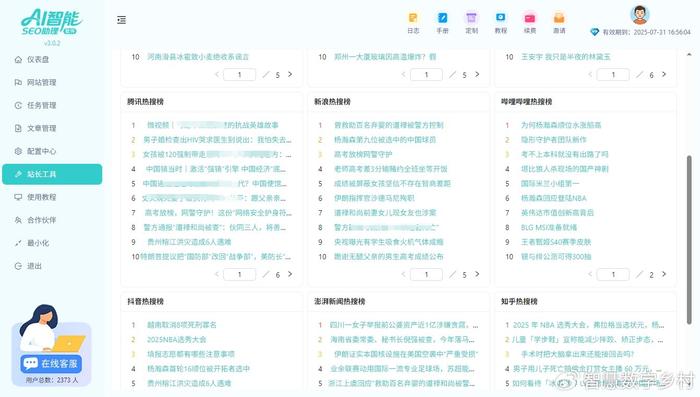Open 哔哩哔哩 item 隐形守护者团队新作

pyautogui.click(x=554, y=140)
